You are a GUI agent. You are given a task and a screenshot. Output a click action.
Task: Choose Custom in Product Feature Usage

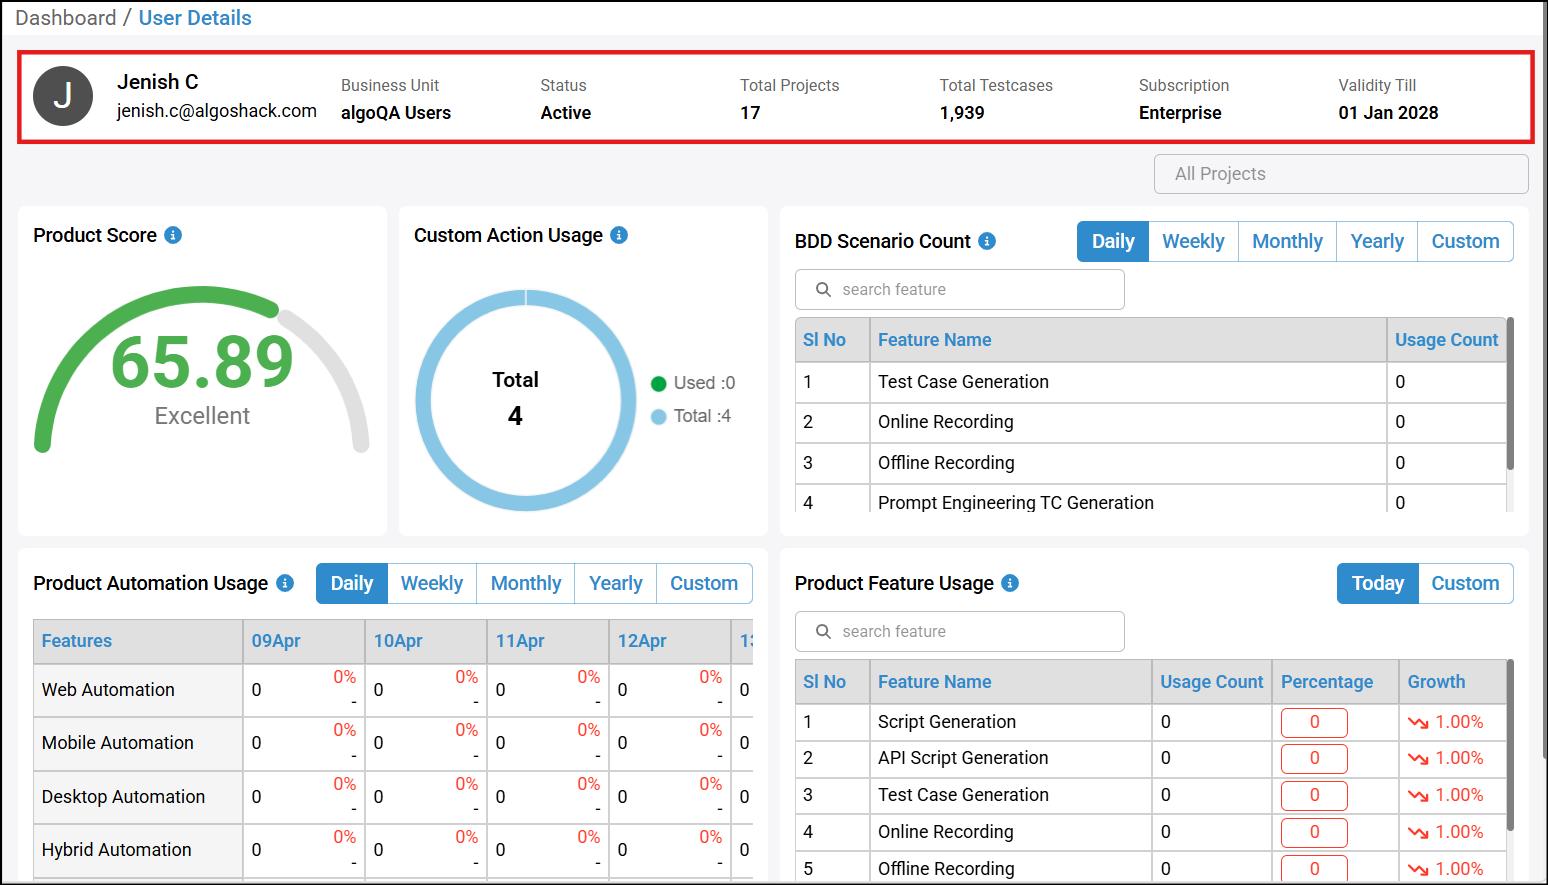[1465, 583]
